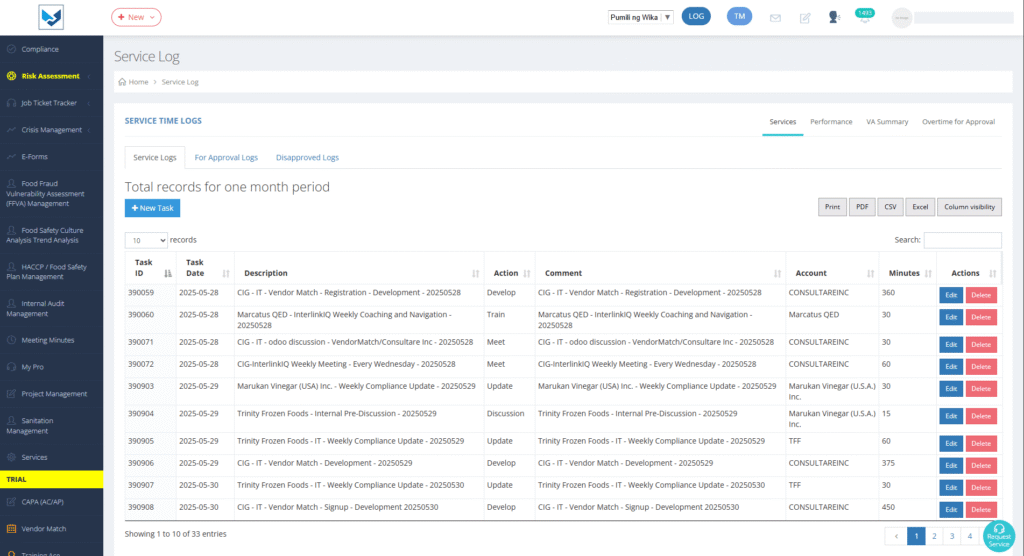The image size is (1024, 556).
Task: Switch to the Performance tab
Action: coord(831,122)
